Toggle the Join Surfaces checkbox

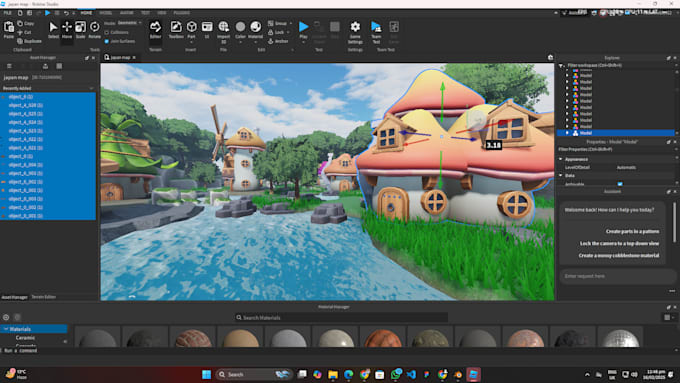(x=107, y=41)
